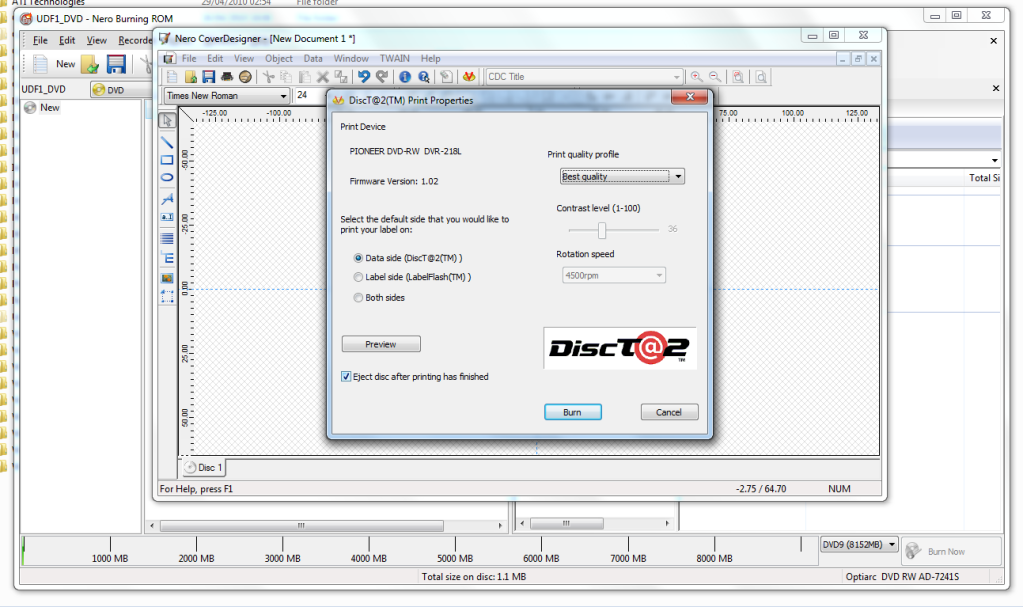
Task: Open TWAIN menu in CoverDesigner
Action: pyautogui.click(x=395, y=58)
